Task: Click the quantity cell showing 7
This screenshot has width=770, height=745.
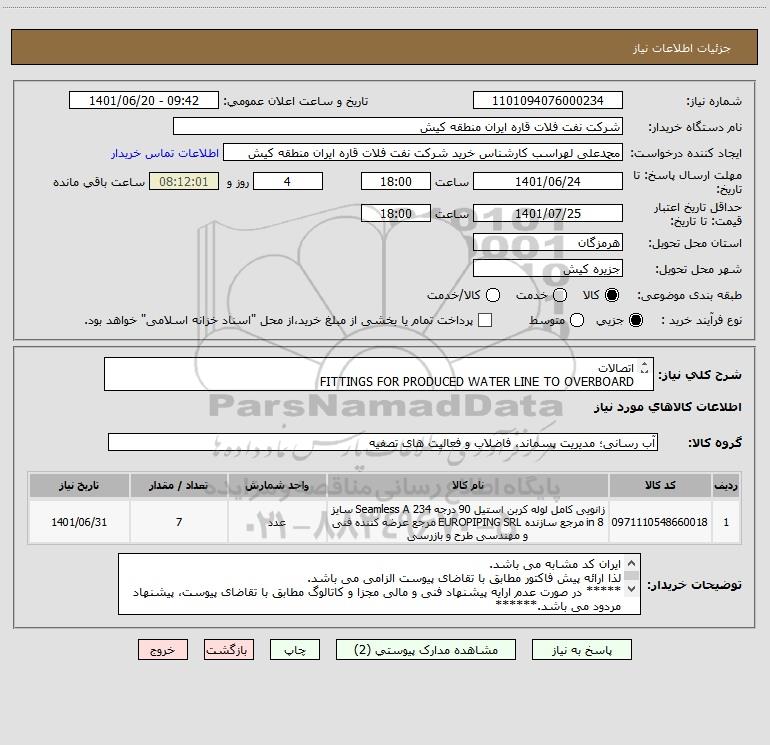Action: [x=179, y=522]
